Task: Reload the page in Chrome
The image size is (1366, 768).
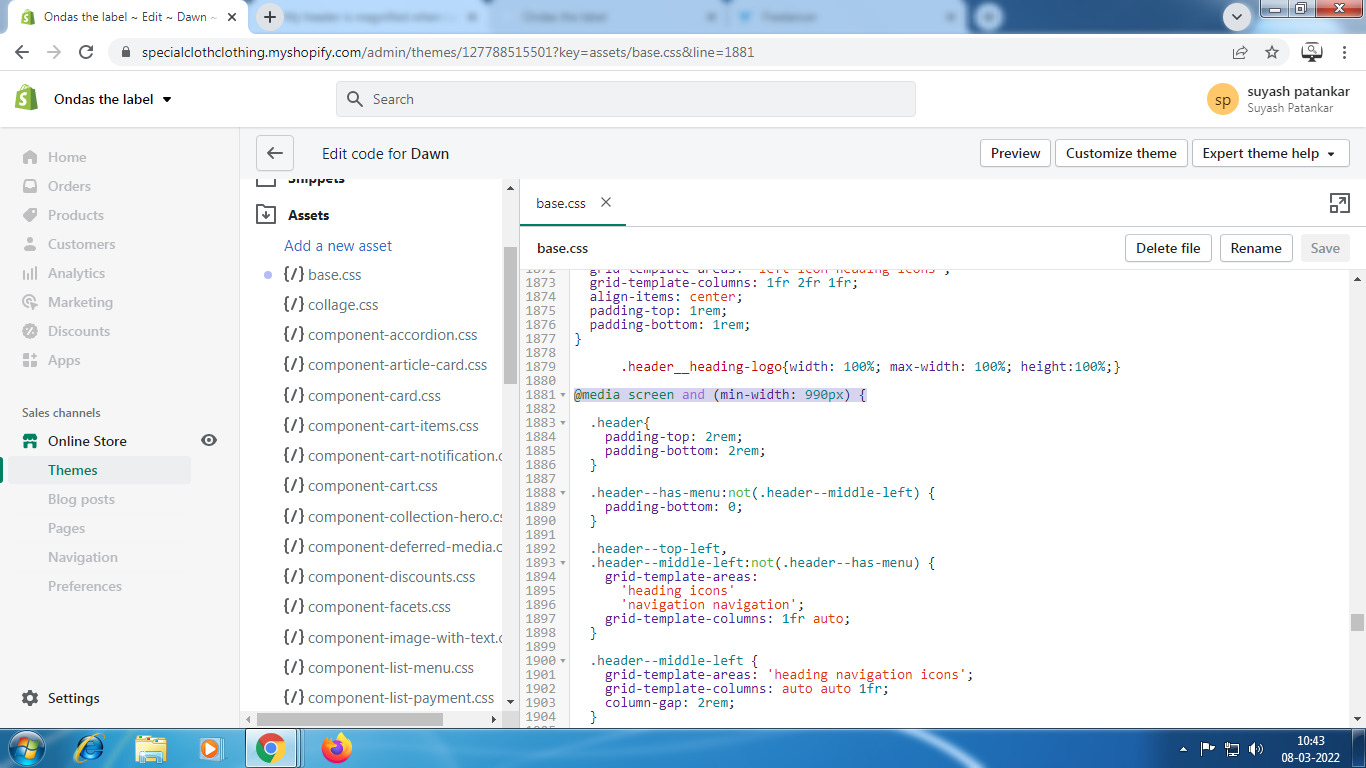Action: (x=86, y=52)
